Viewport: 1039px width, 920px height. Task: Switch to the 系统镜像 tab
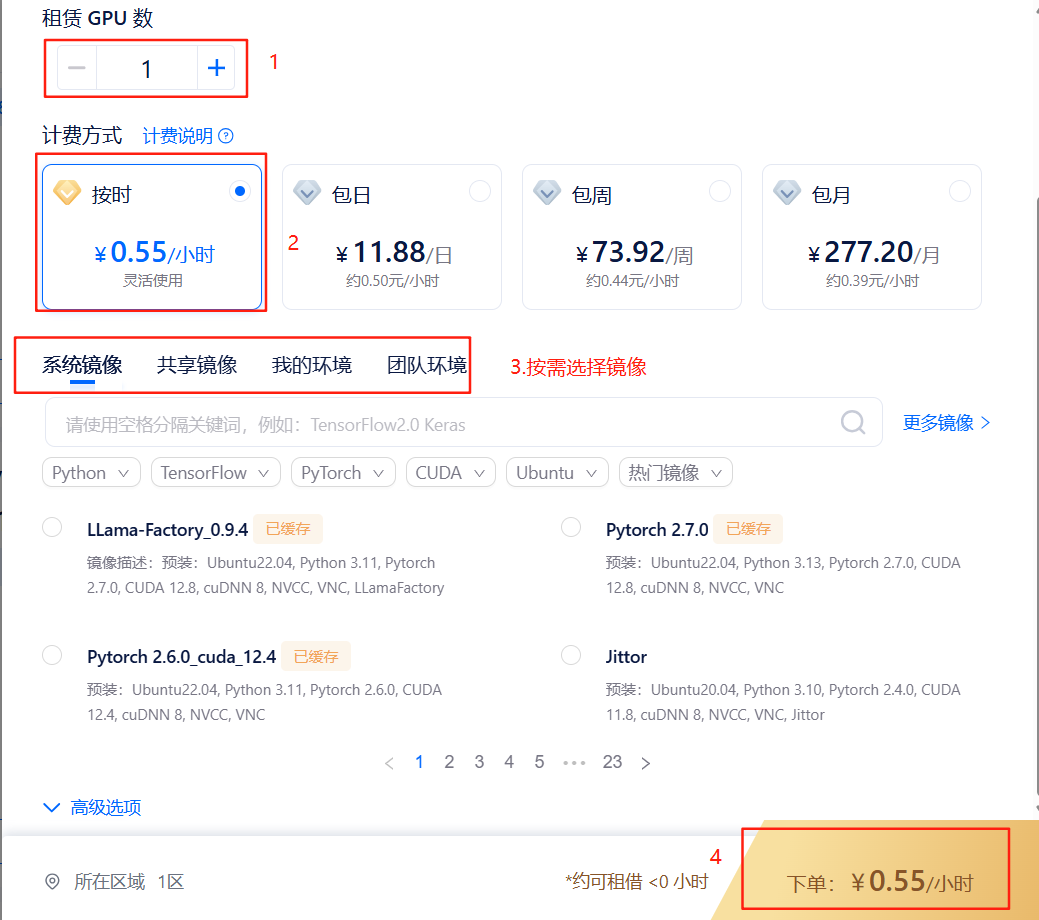(82, 365)
